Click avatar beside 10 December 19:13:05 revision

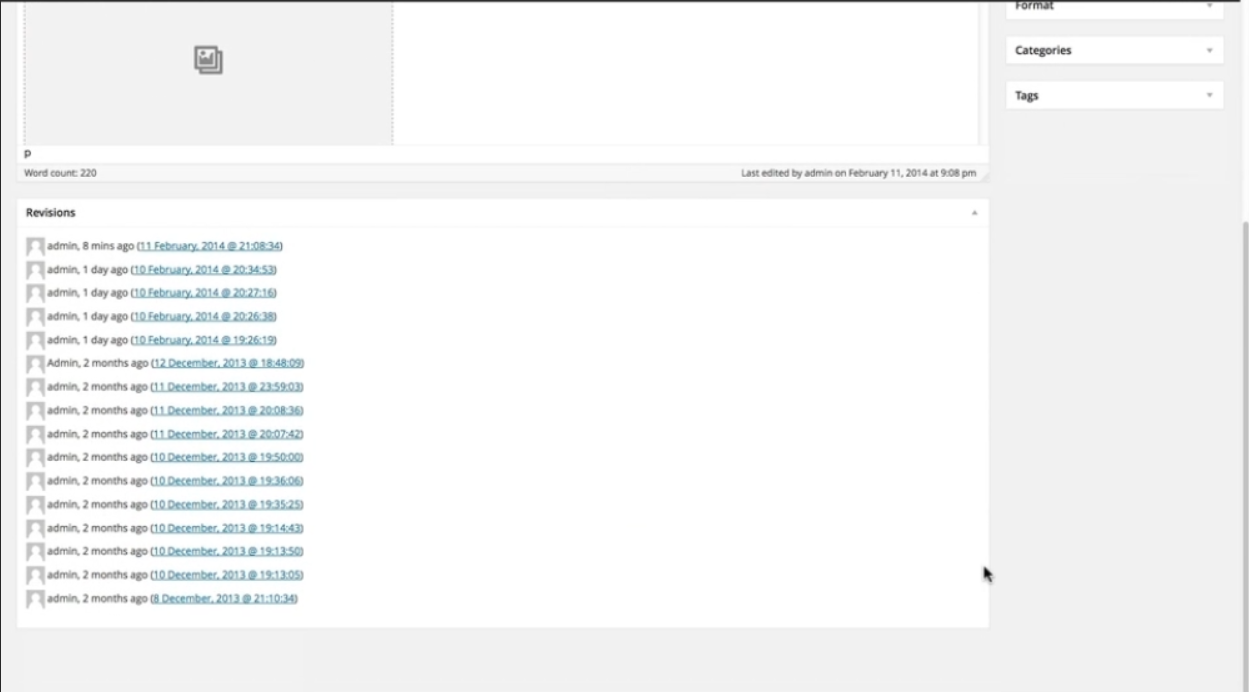36,575
